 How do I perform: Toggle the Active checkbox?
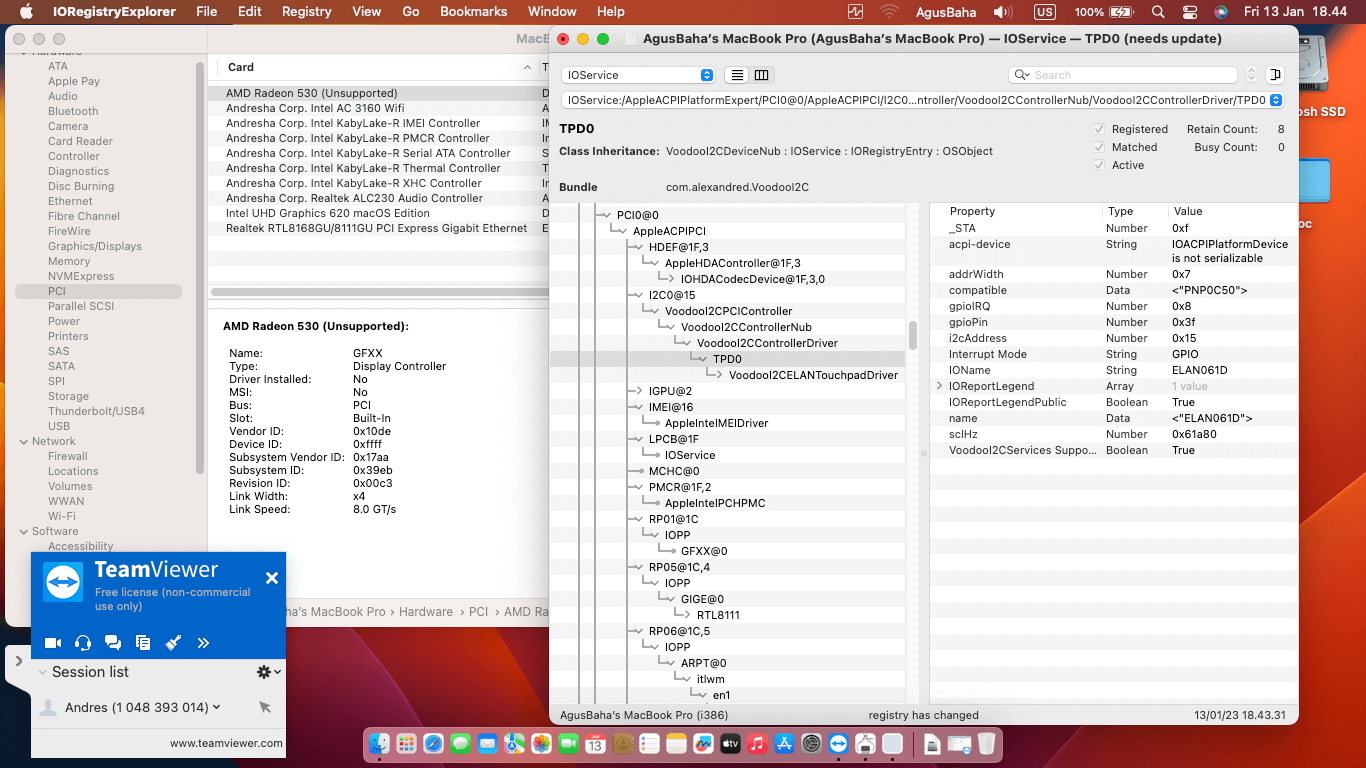point(1099,165)
